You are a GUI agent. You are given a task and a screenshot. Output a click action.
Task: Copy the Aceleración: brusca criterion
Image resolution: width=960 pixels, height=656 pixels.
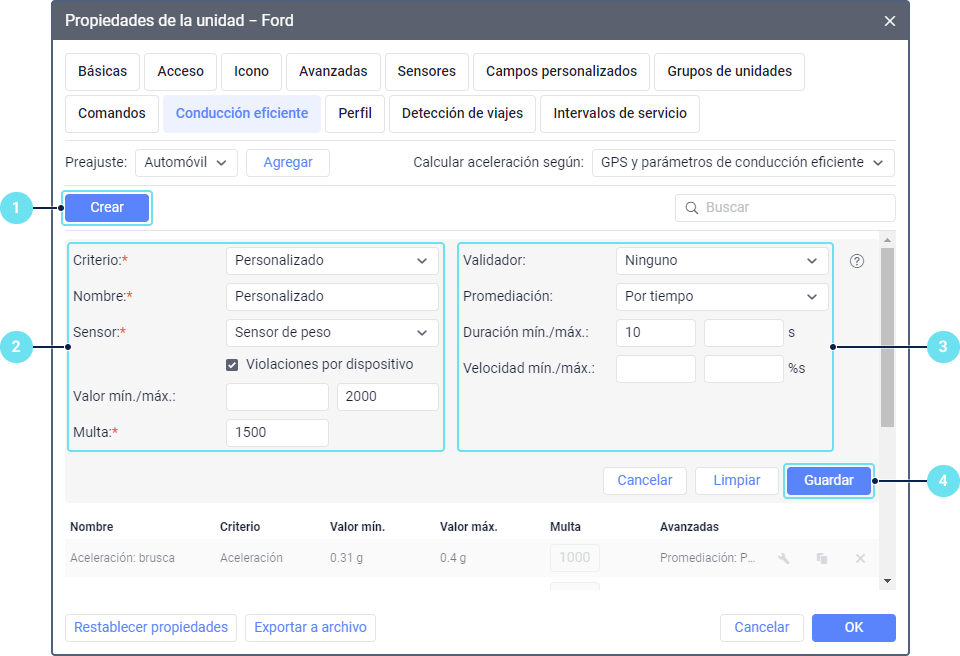pos(822,558)
